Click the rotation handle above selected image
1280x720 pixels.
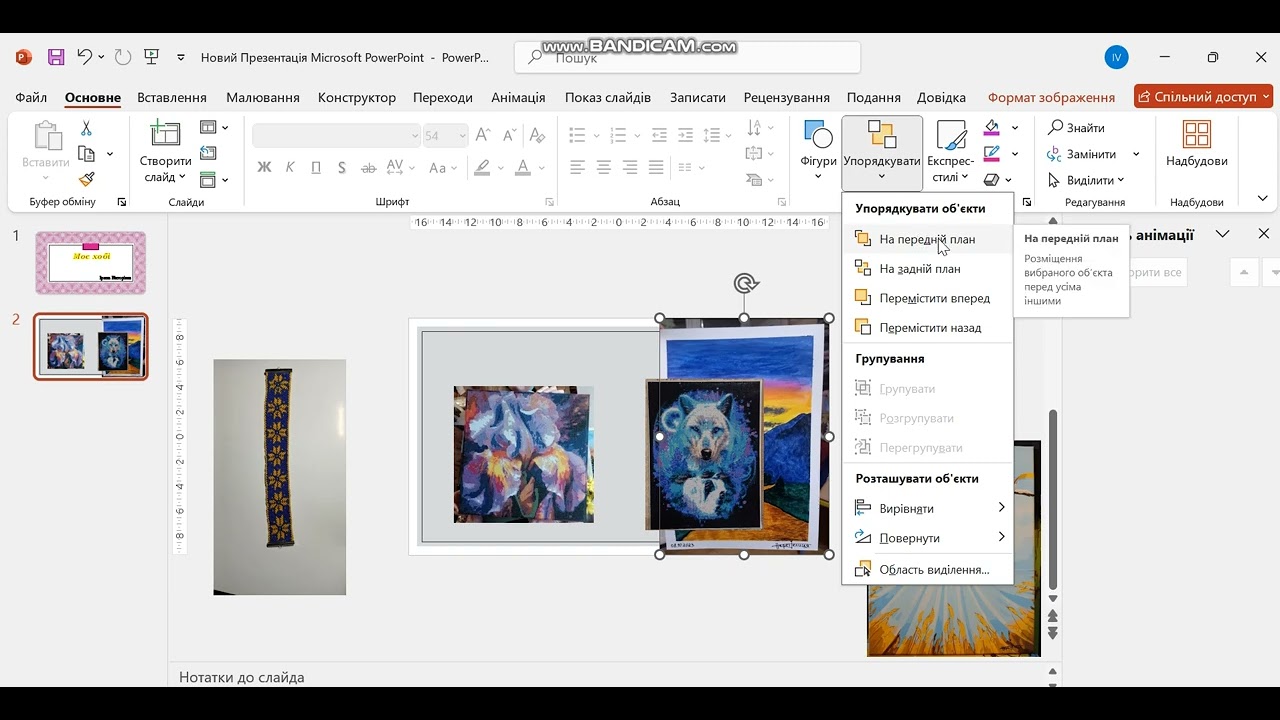(x=745, y=283)
